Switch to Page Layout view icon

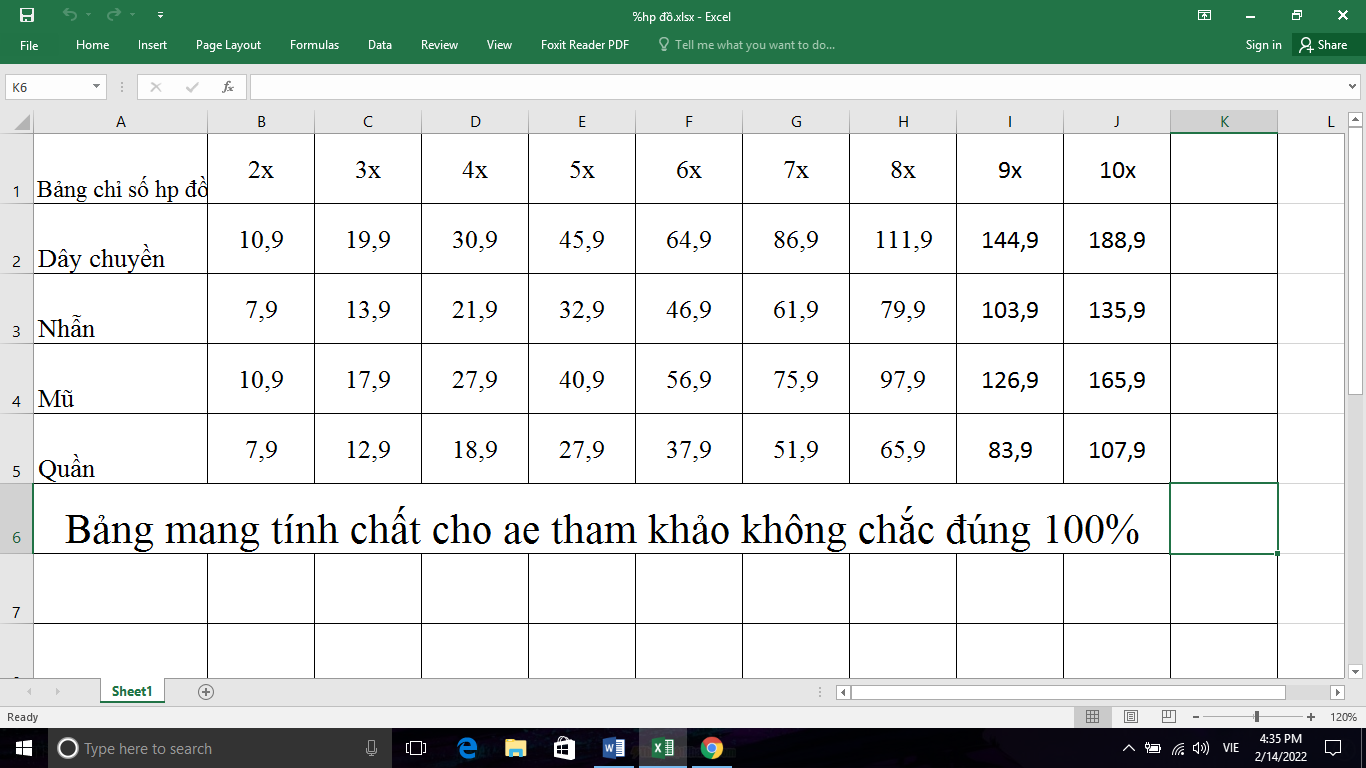tap(1130, 717)
